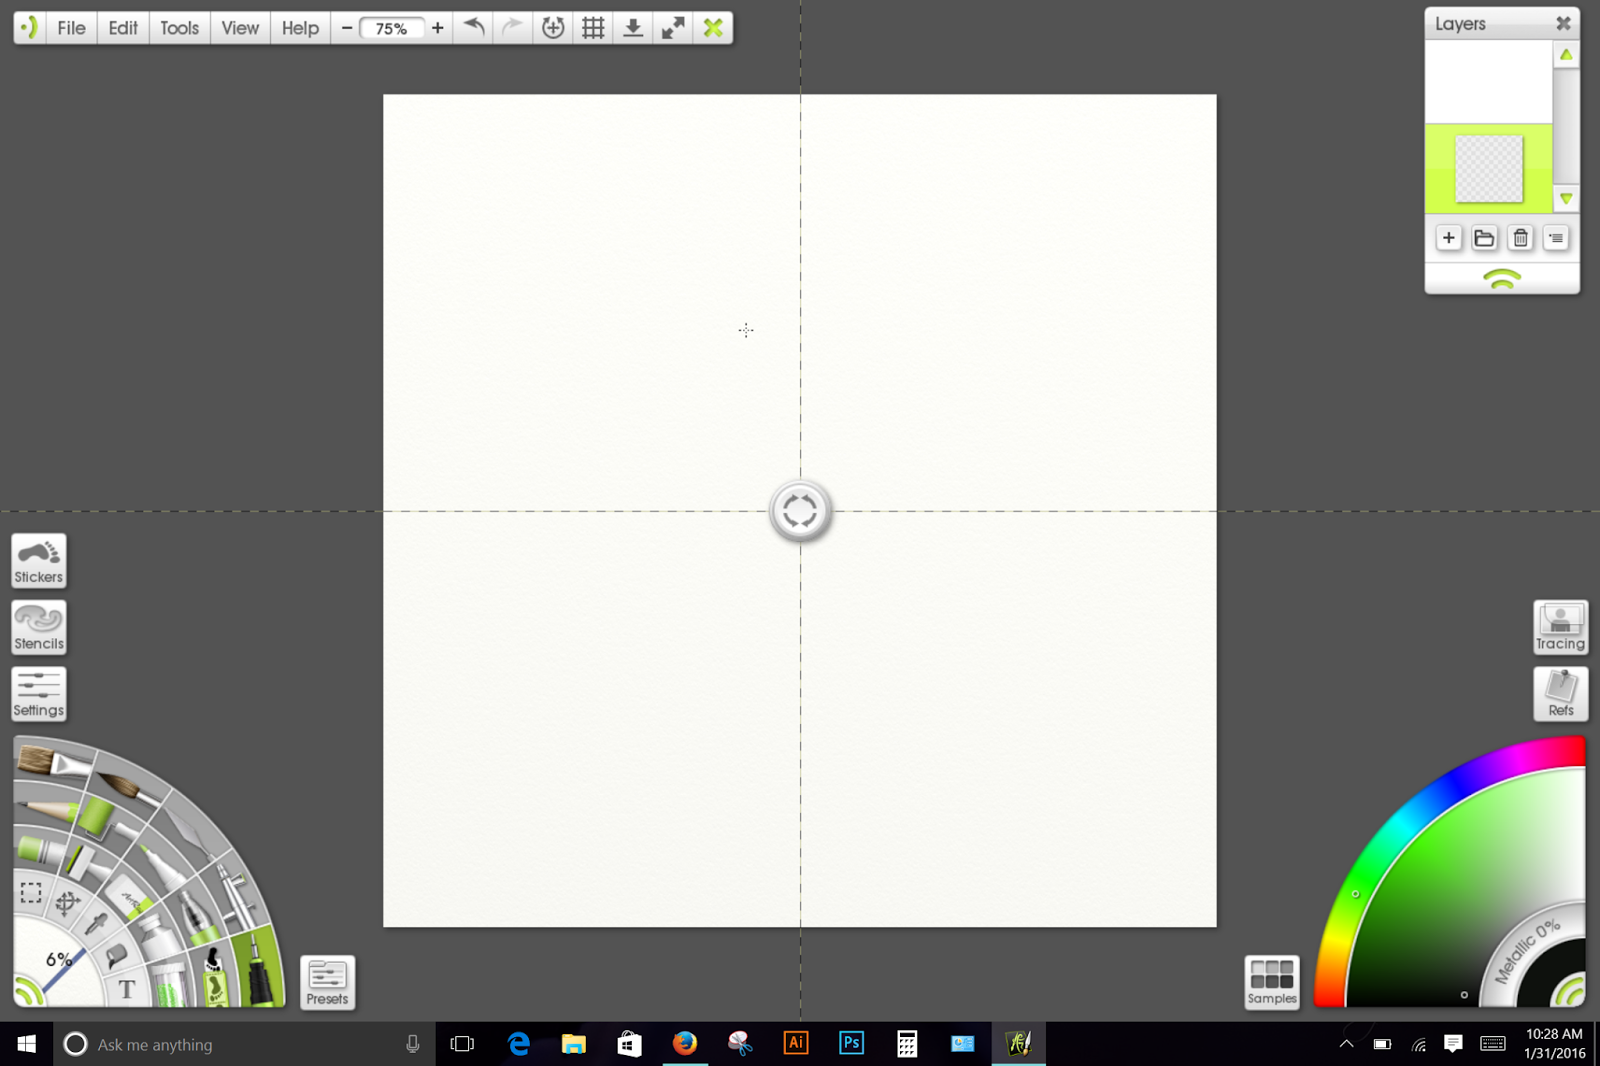Add a new layer in the Layers panel
The image size is (1600, 1066).
click(x=1448, y=238)
